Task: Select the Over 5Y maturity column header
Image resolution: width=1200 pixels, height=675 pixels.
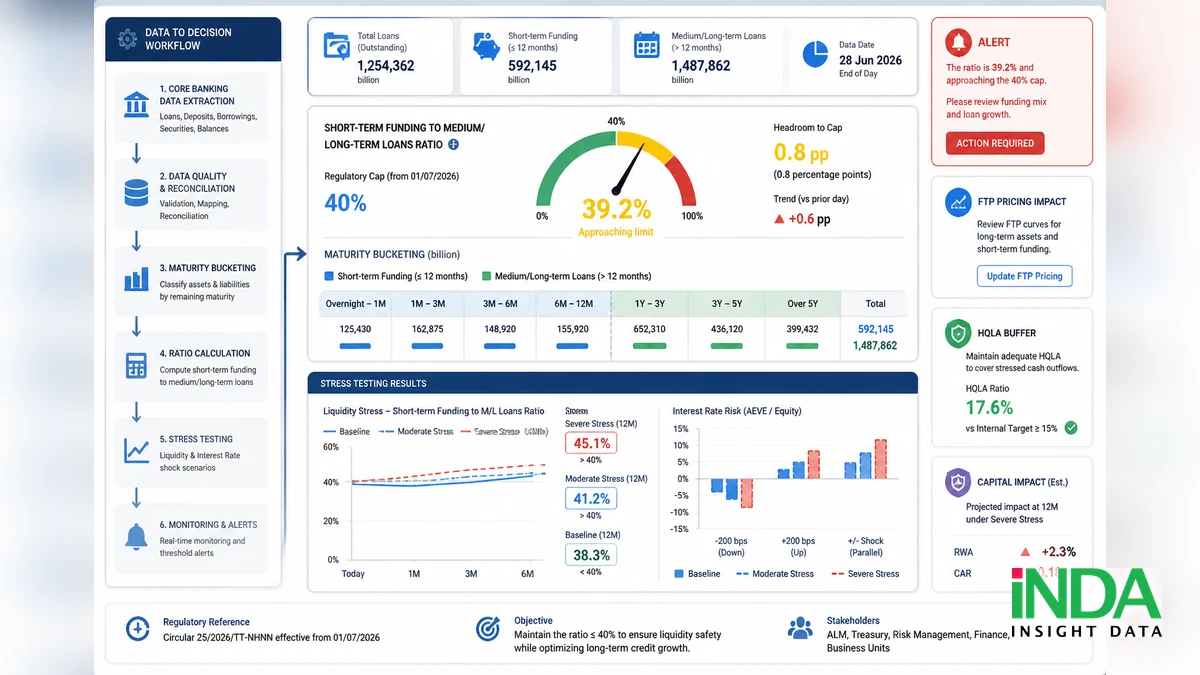Action: click(802, 304)
